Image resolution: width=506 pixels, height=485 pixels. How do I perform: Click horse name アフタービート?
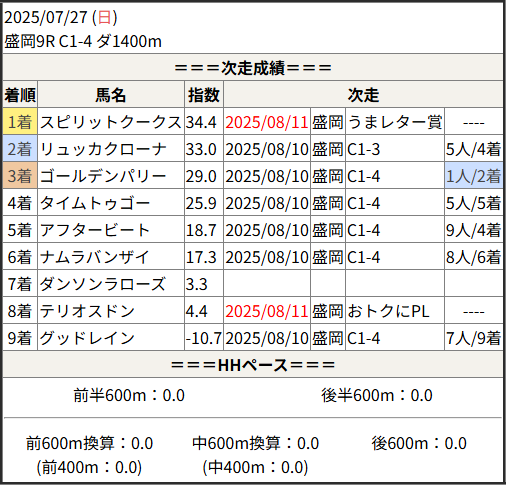point(95,230)
